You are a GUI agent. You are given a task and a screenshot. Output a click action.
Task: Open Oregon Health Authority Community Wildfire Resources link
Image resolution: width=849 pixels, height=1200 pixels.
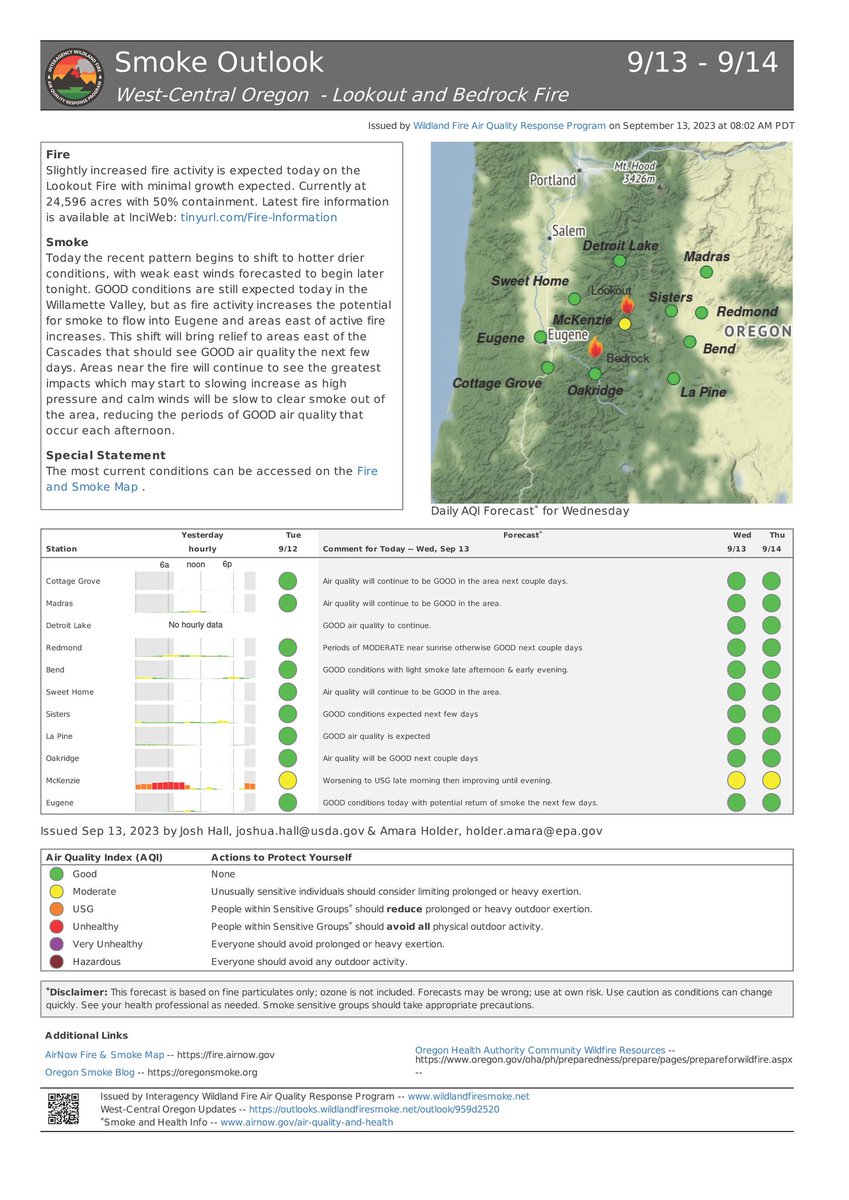(540, 1050)
